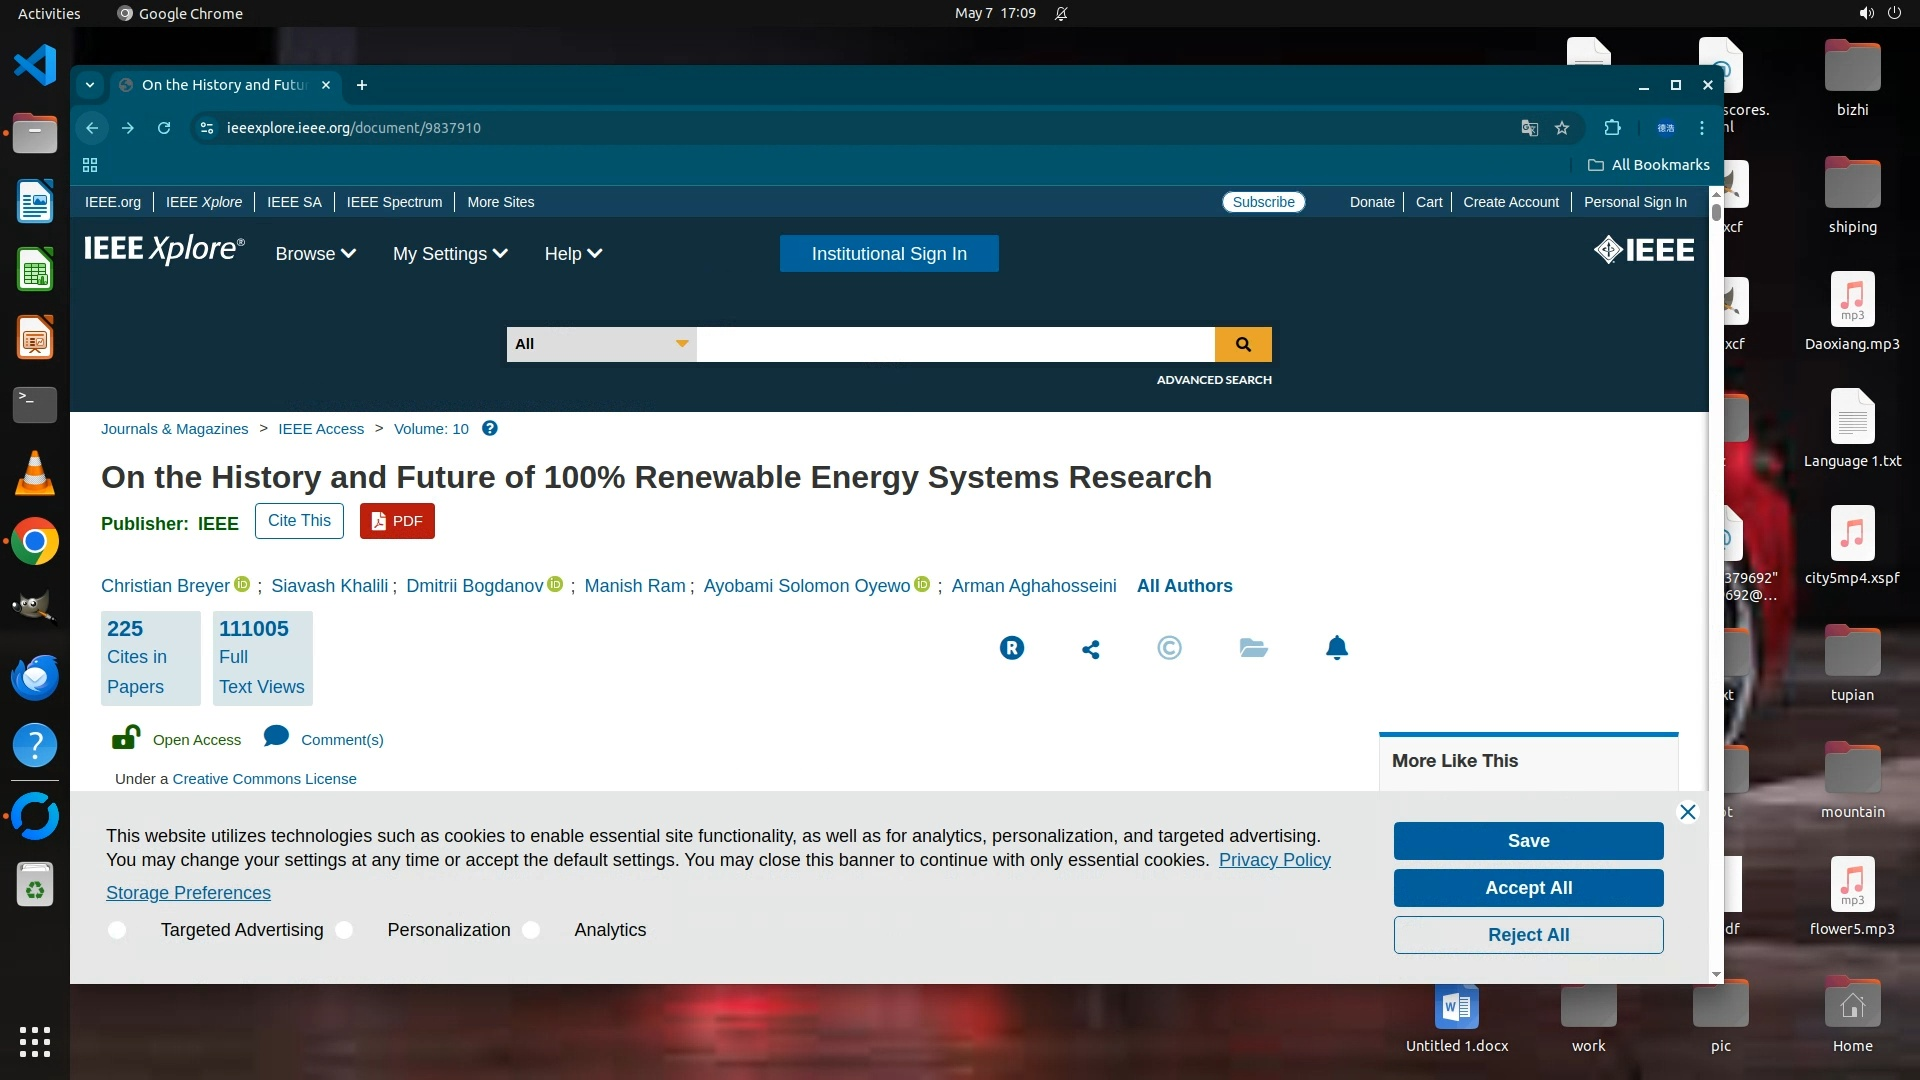
Task: Enable the Personalization toggle
Action: [x=345, y=930]
